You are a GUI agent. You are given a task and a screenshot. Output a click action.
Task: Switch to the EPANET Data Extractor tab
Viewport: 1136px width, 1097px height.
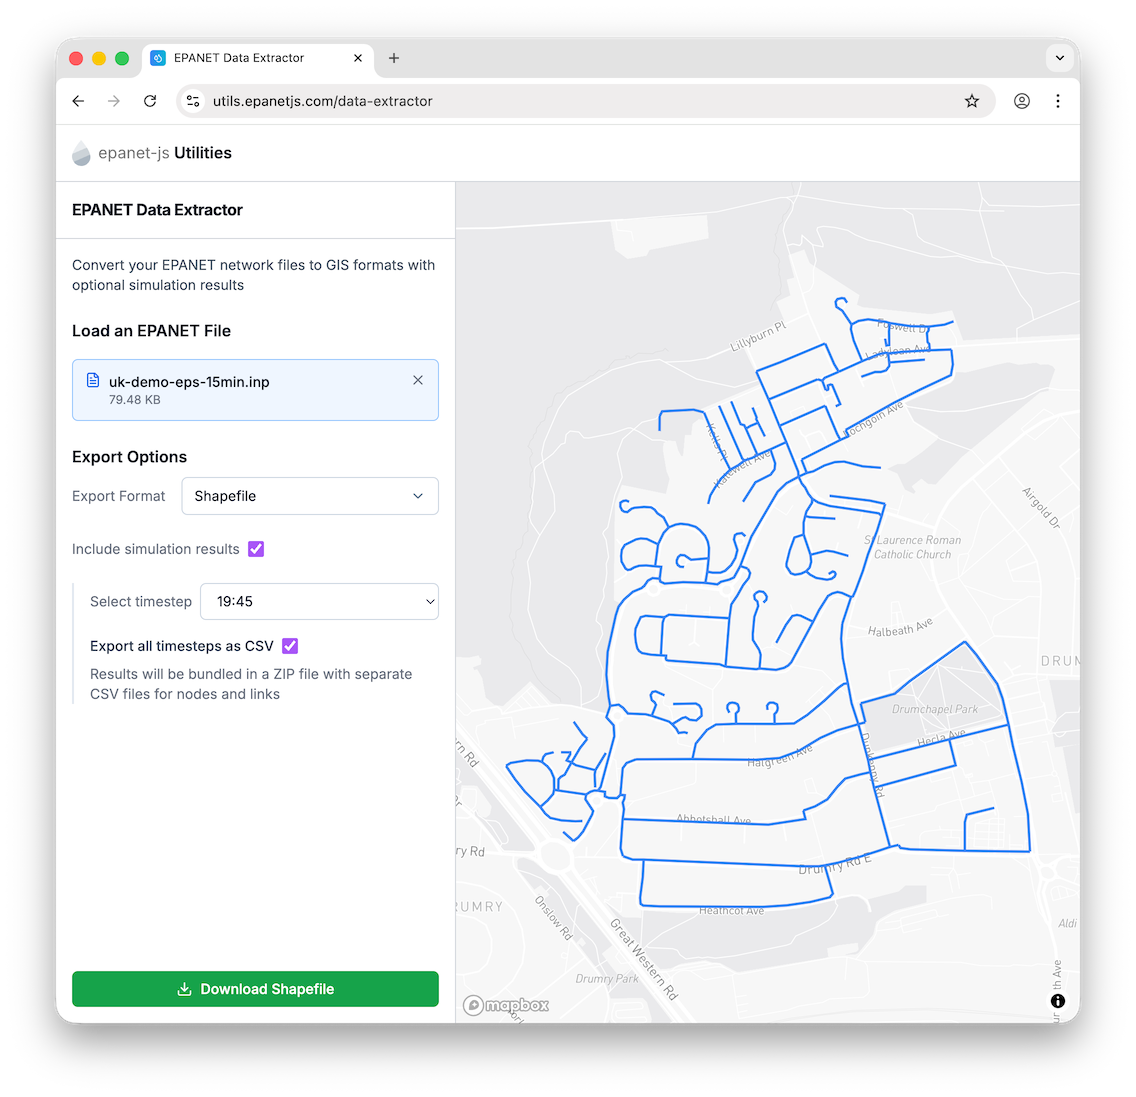click(x=240, y=58)
